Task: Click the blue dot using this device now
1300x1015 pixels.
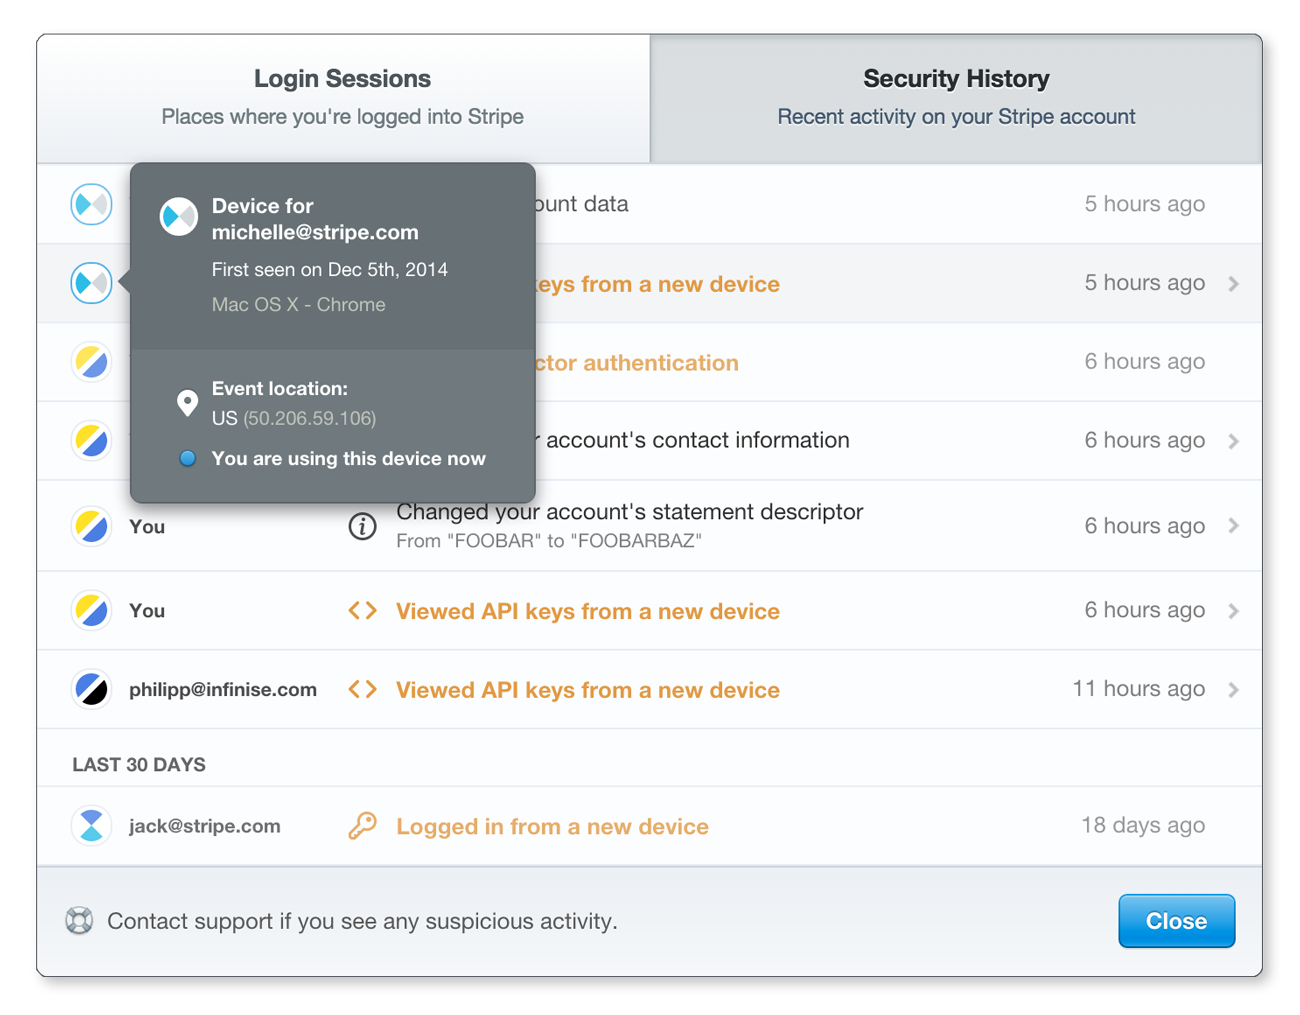Action: 187,459
